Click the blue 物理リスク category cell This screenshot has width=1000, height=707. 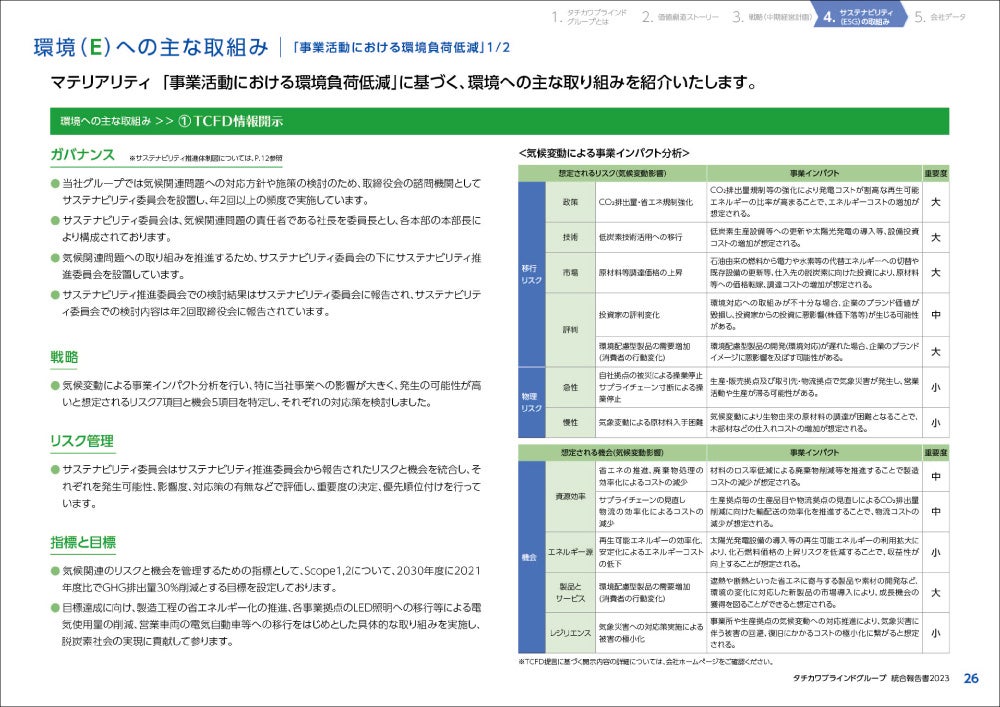[531, 402]
